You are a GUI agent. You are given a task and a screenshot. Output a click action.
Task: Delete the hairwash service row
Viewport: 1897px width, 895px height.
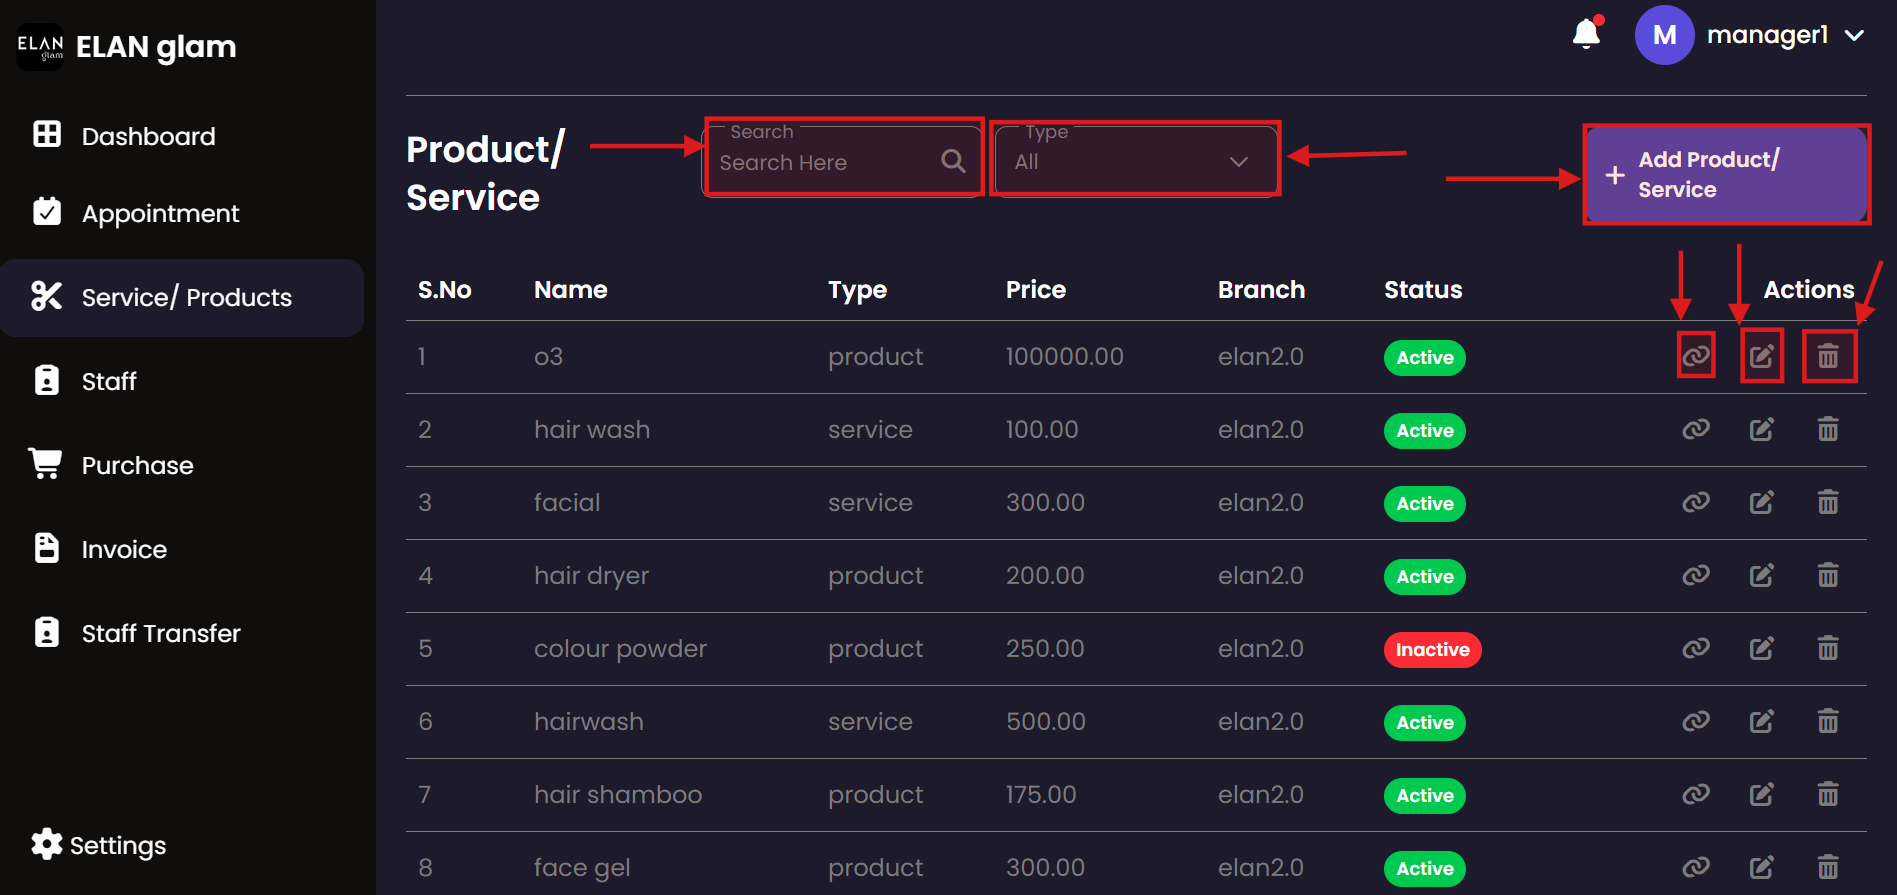[1827, 722]
